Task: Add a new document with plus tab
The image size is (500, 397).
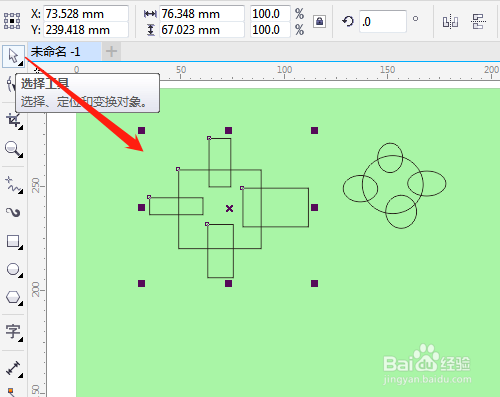Action: [x=111, y=51]
